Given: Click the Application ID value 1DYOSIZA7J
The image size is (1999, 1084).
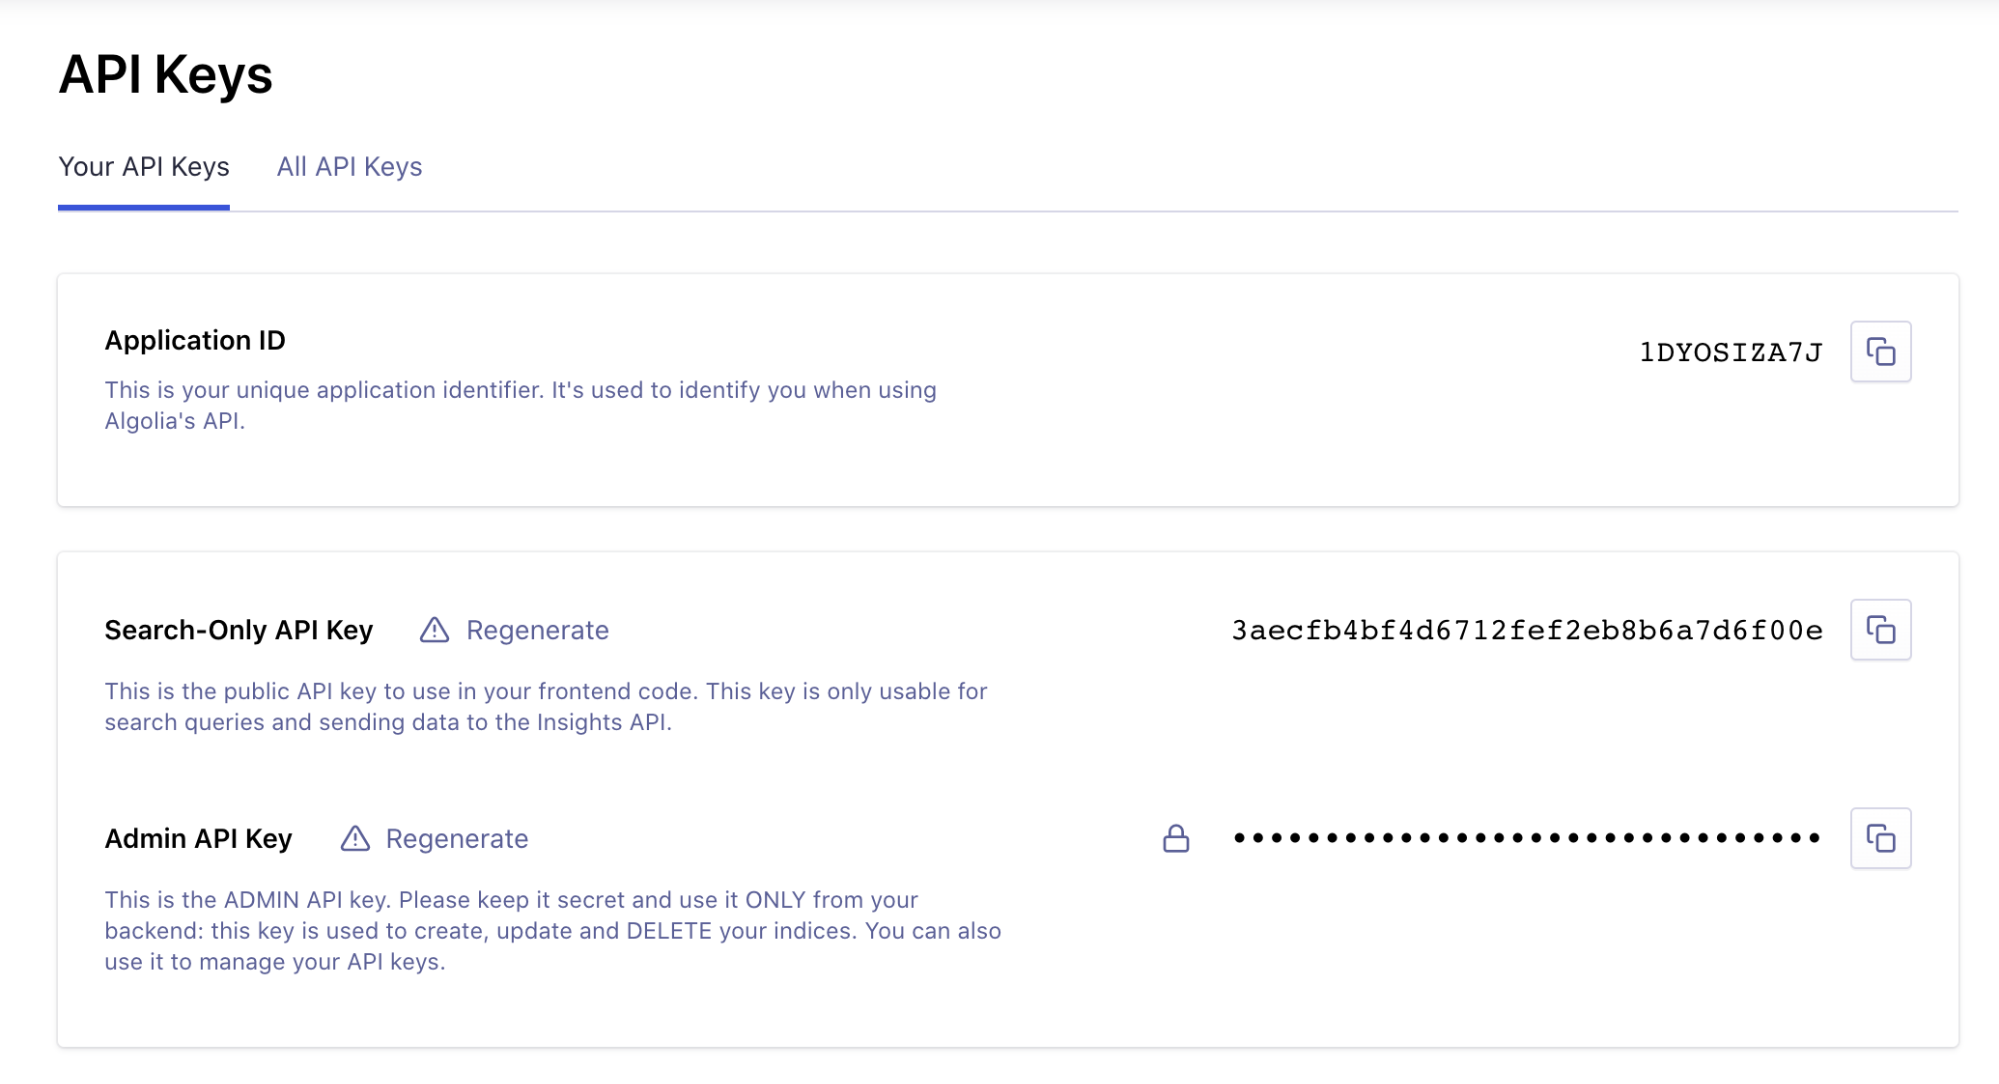Looking at the screenshot, I should [1730, 352].
